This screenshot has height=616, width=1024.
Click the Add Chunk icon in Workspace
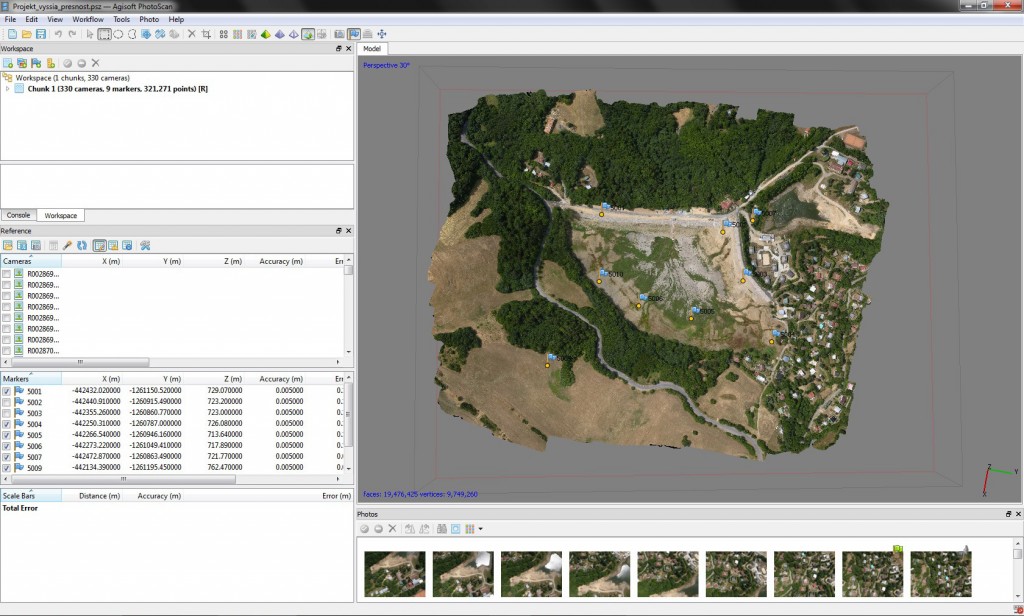[8, 63]
